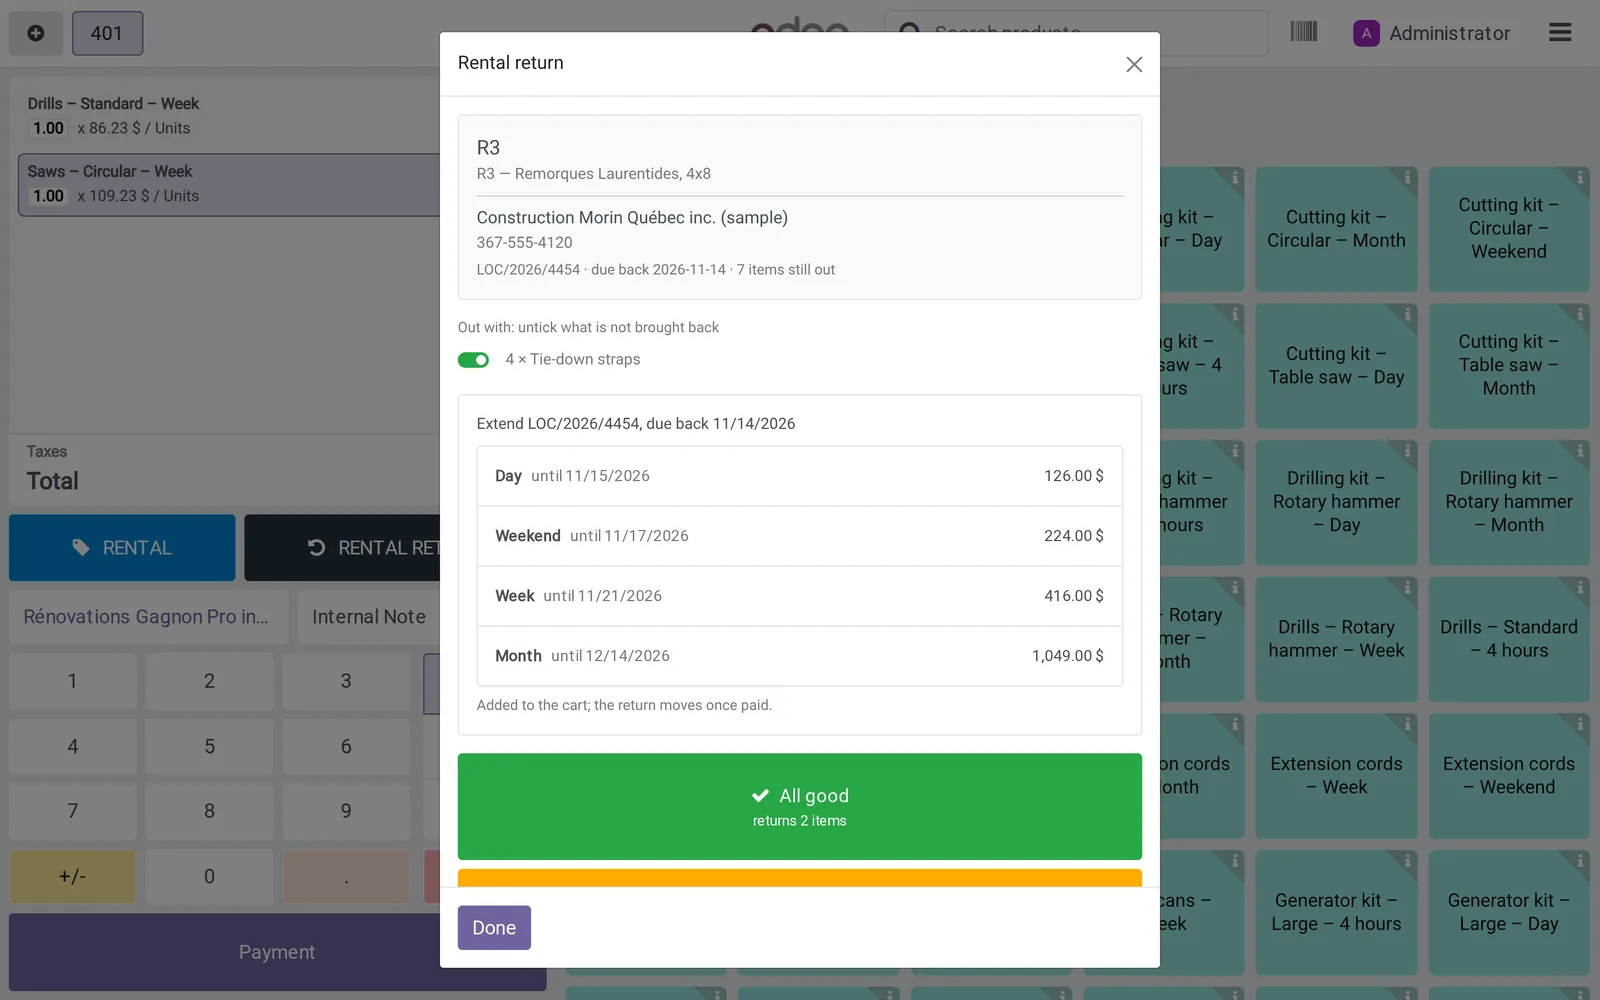Toggle the Tie-down straps switch
The width and height of the screenshot is (1600, 1000).
(473, 360)
